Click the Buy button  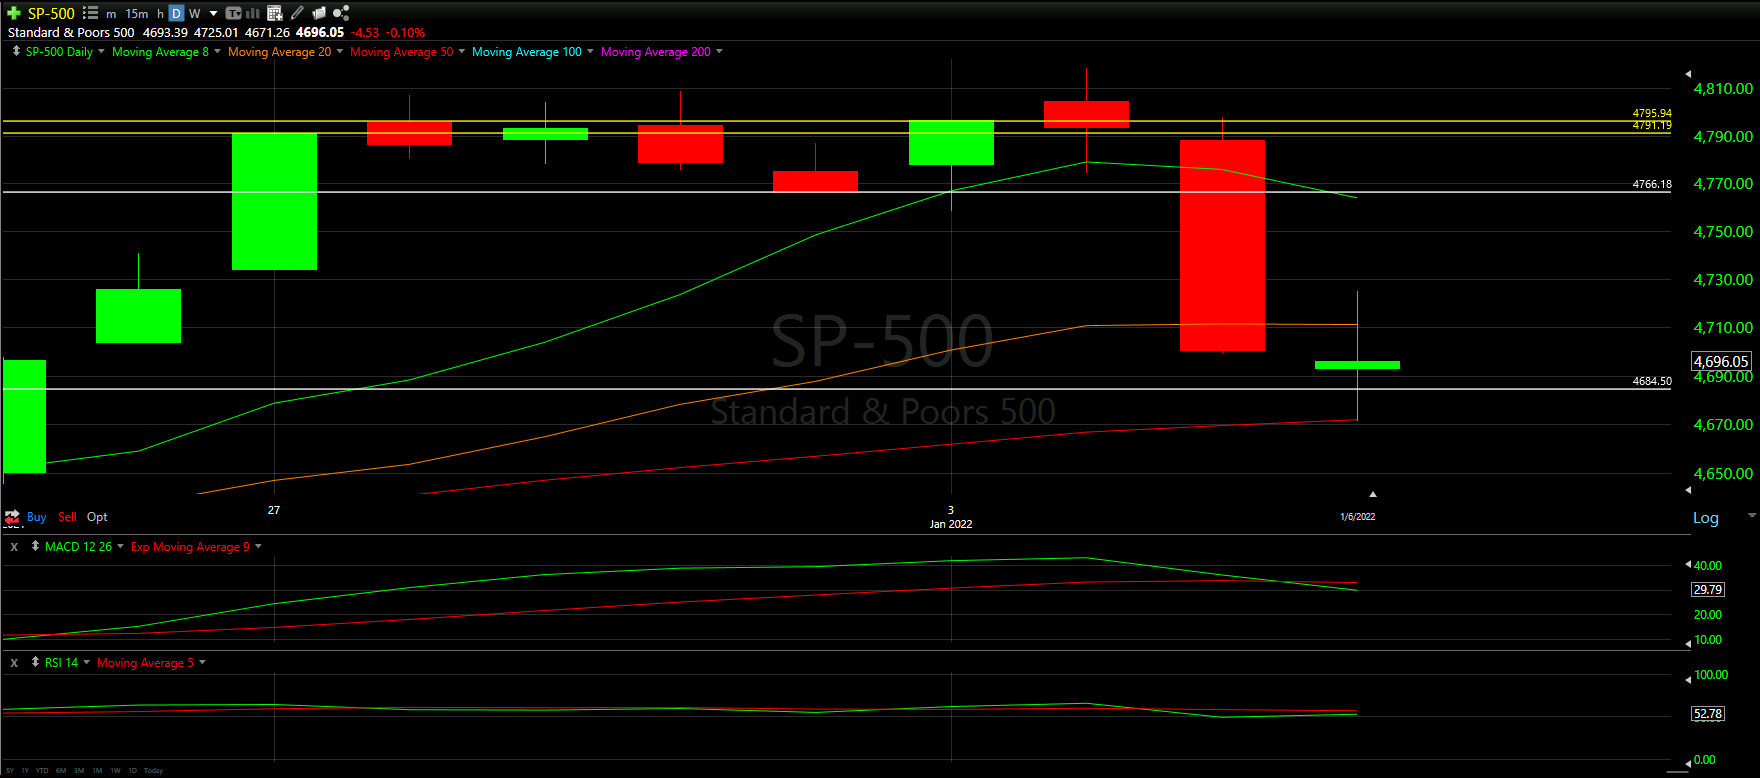coord(37,517)
